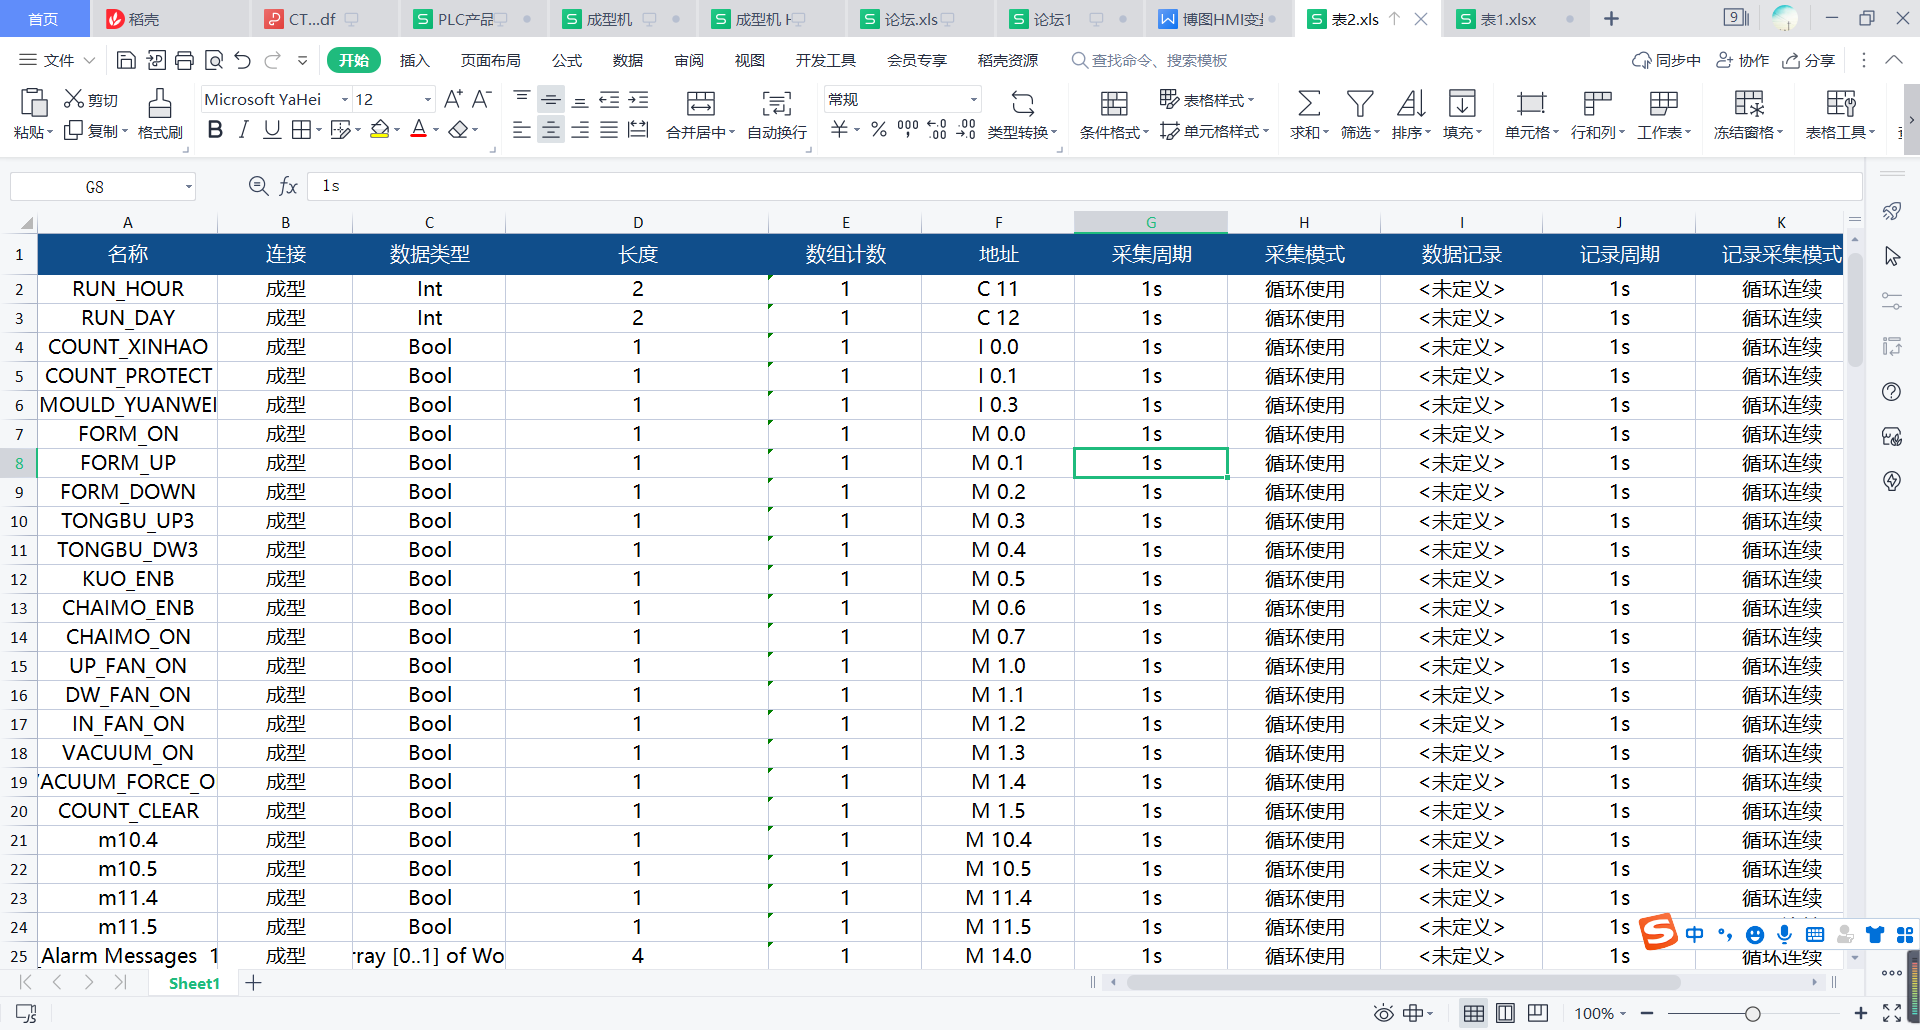Open the File (文件) menu dropdown
Viewport: 1920px width, 1030px height.
point(58,61)
